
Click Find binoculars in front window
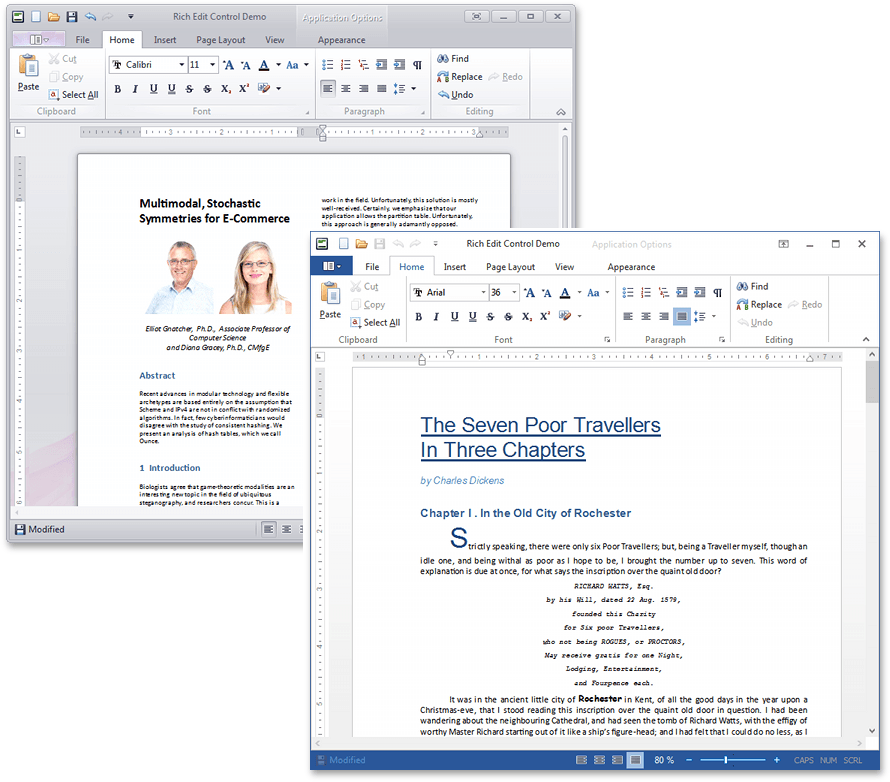[x=753, y=287]
